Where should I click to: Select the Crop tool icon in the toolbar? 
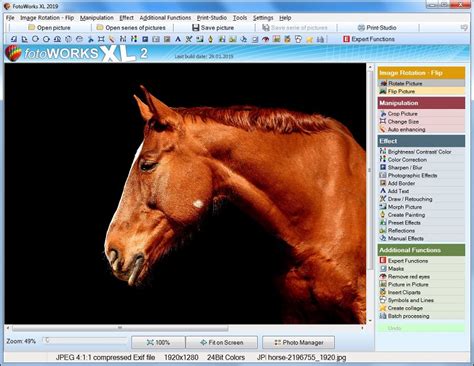[90, 39]
